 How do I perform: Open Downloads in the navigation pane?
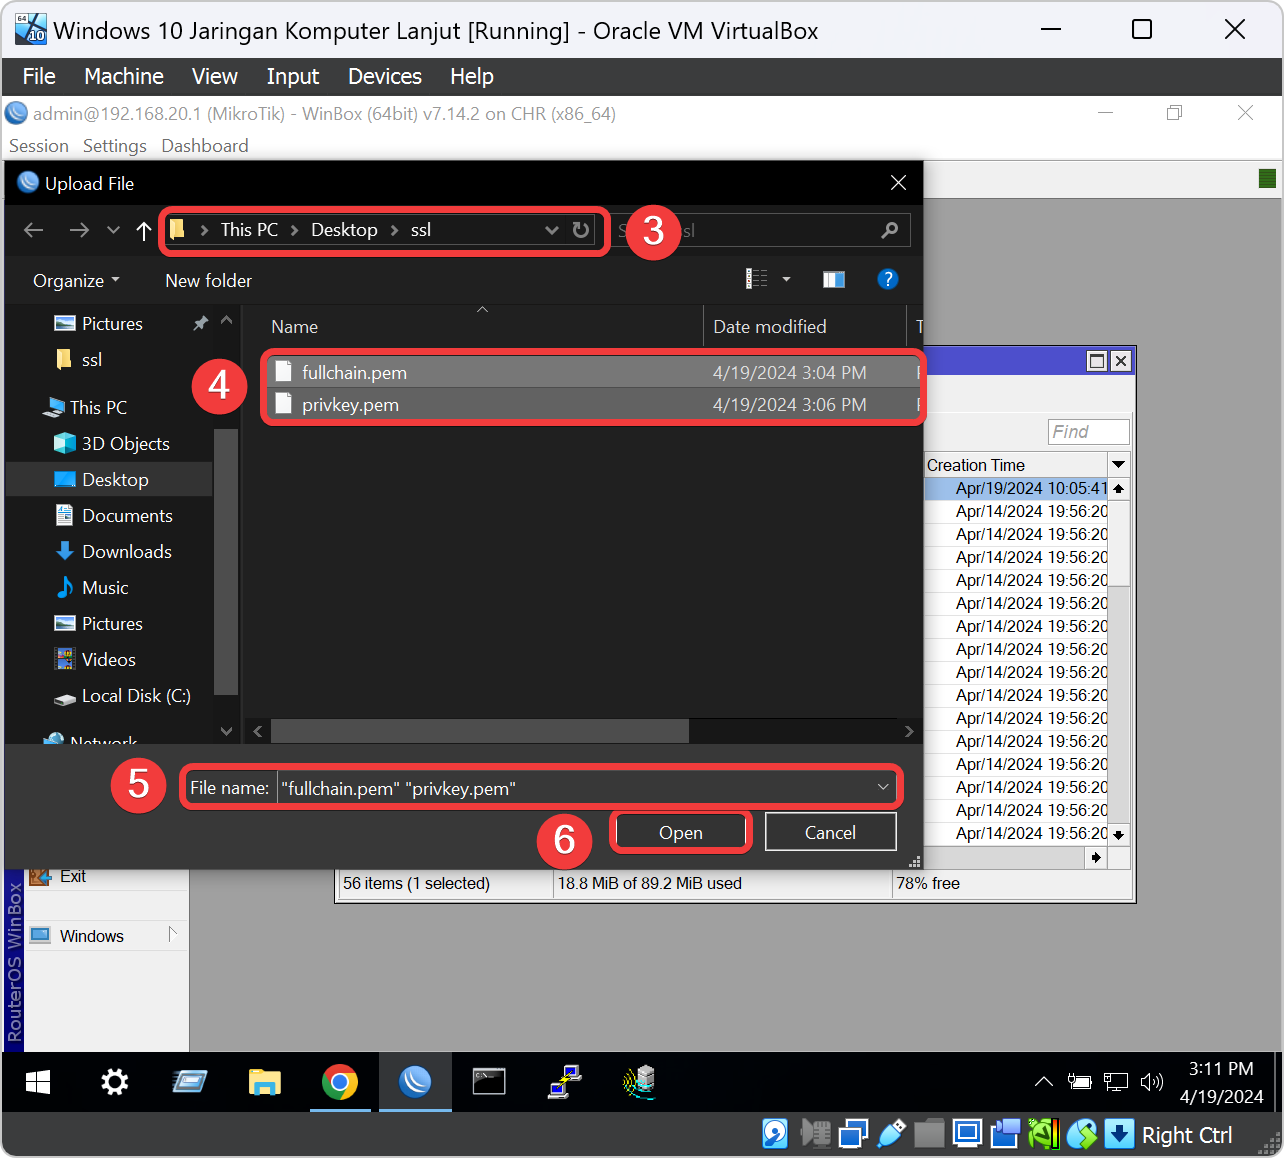tap(126, 552)
